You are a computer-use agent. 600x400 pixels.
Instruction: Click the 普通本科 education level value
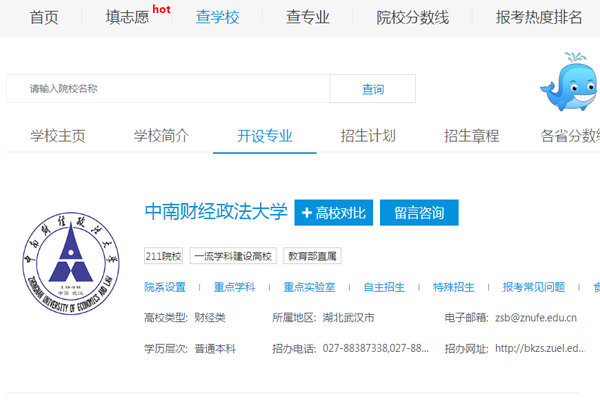coord(215,349)
